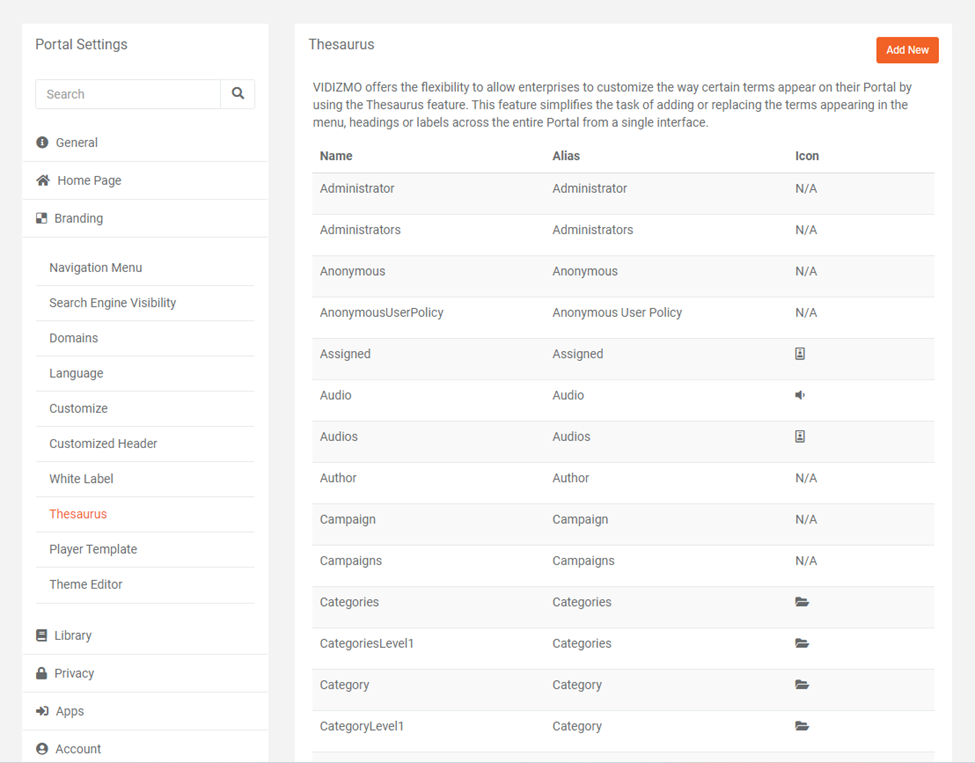
Task: Click the Account user icon
Action: 42,749
